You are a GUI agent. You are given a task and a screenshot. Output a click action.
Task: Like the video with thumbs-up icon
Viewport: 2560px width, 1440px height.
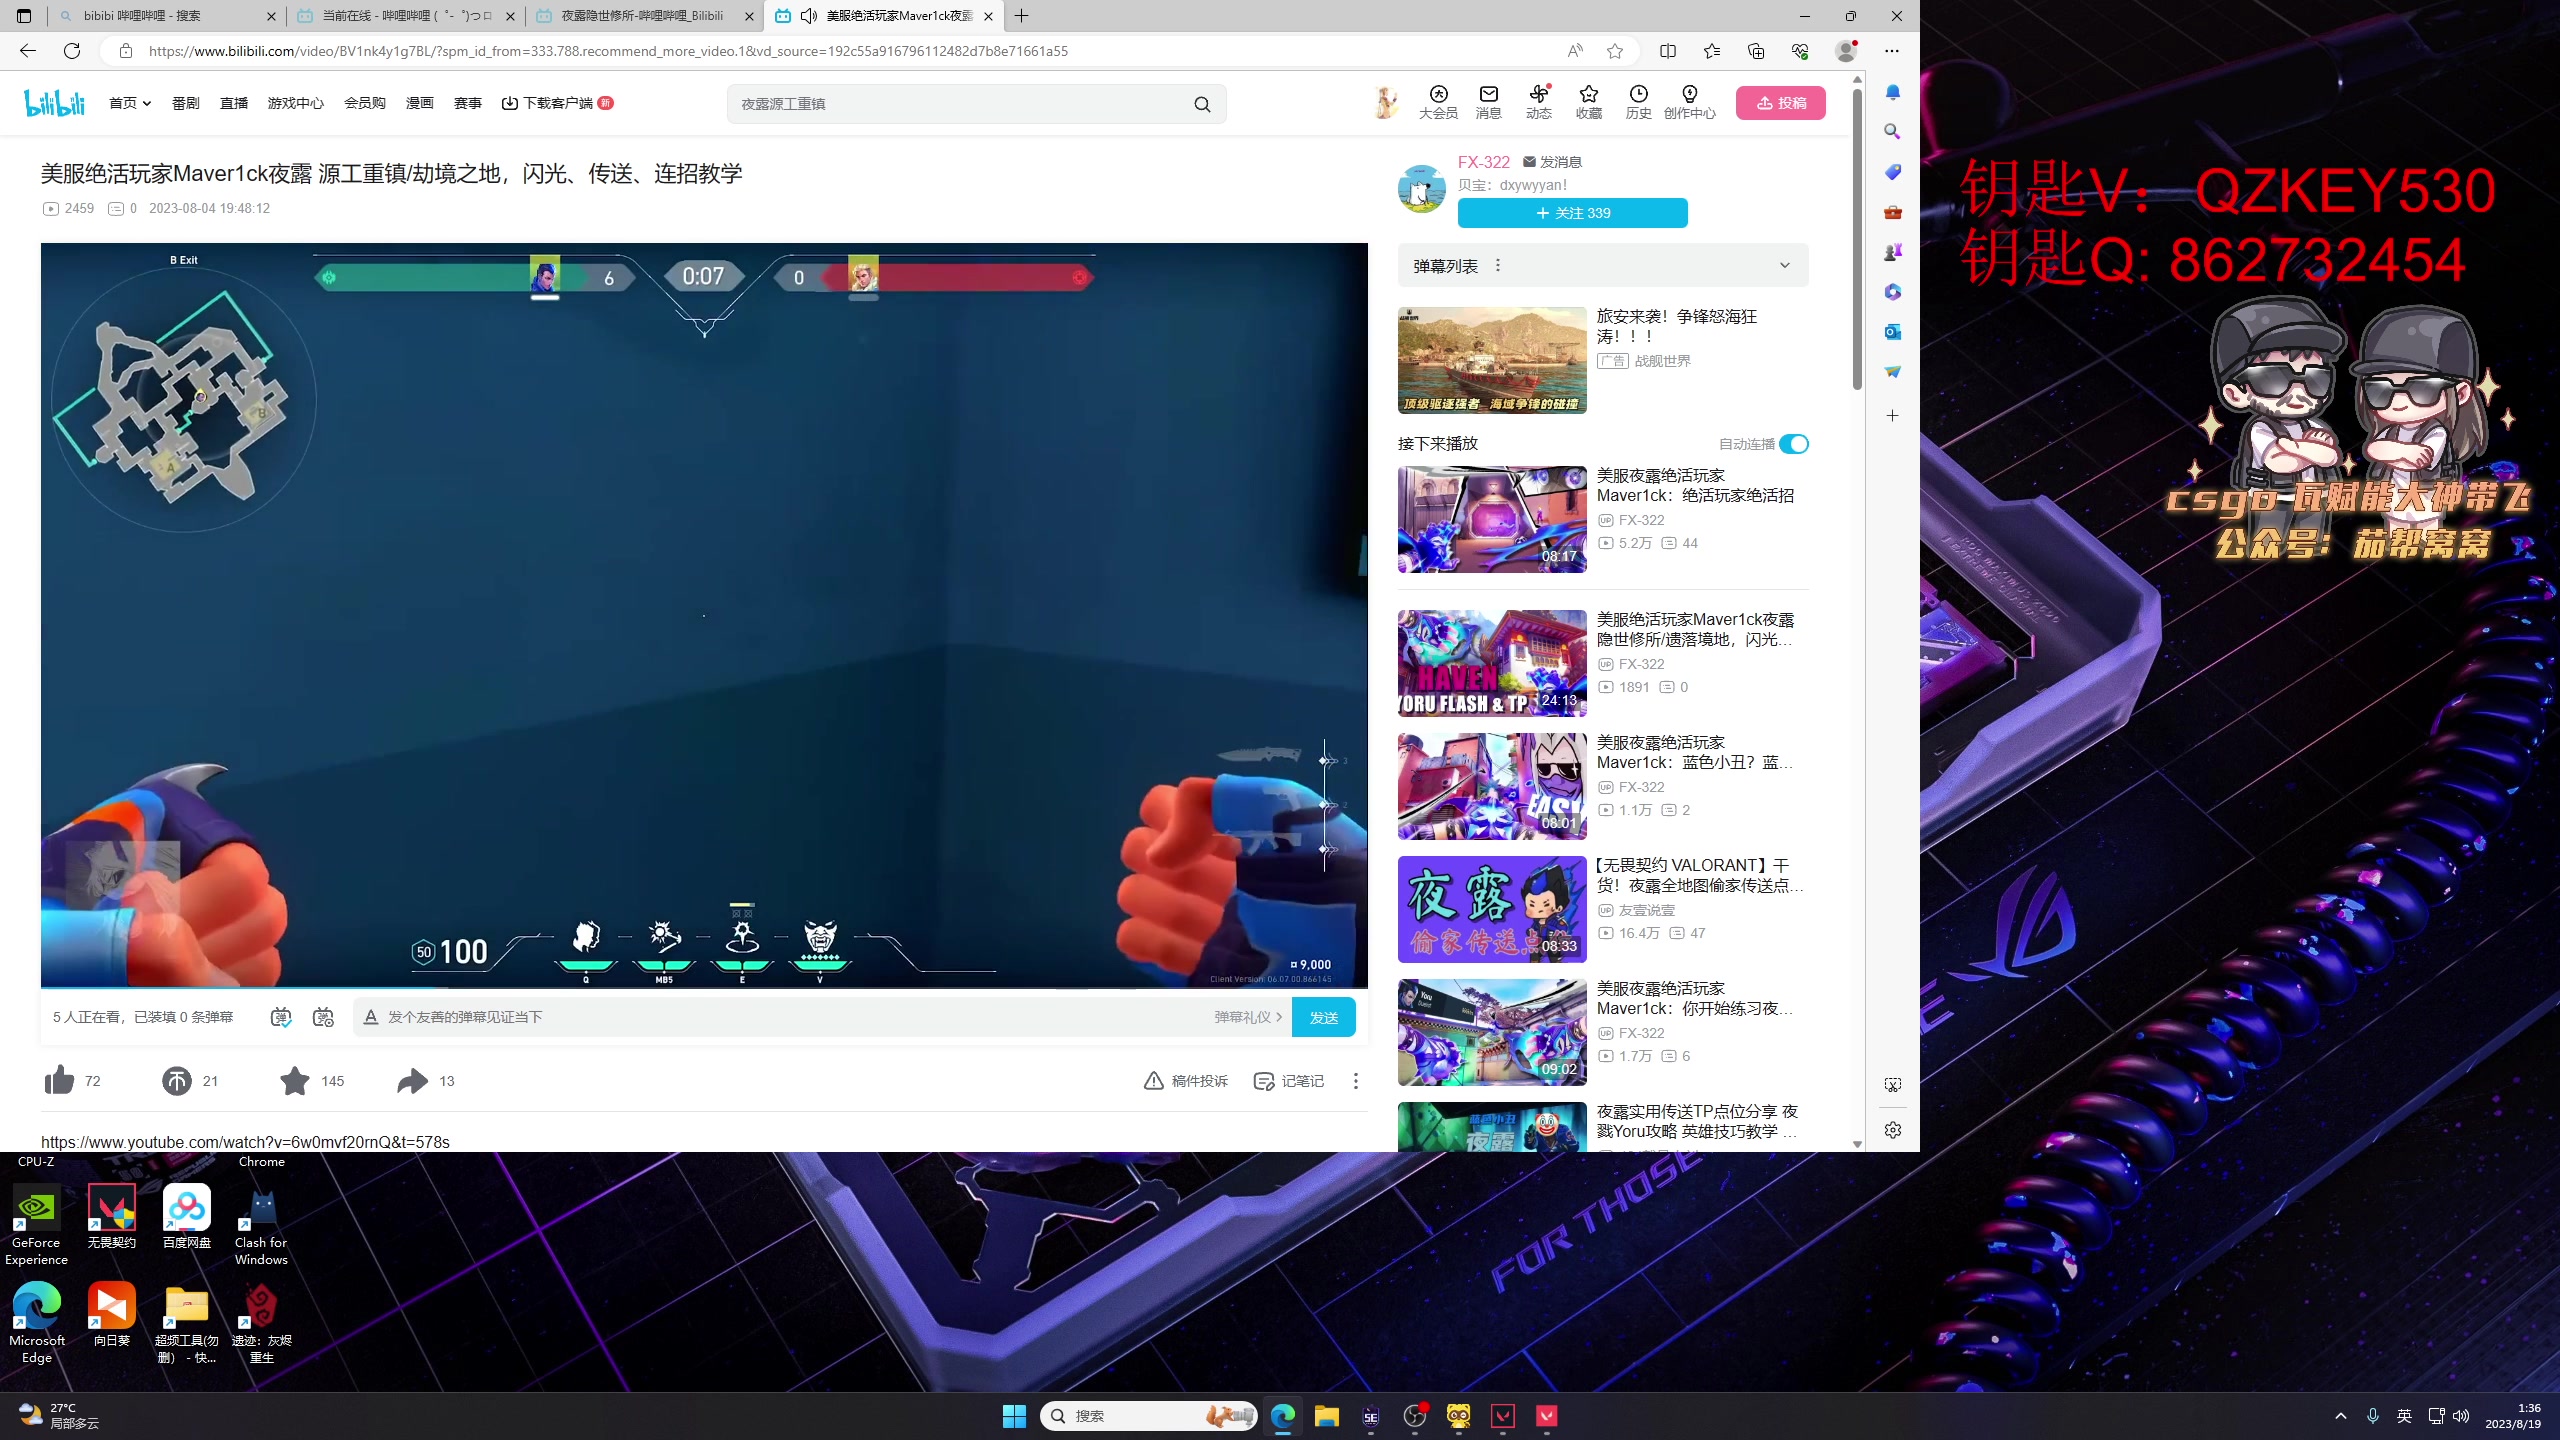tap(59, 1080)
